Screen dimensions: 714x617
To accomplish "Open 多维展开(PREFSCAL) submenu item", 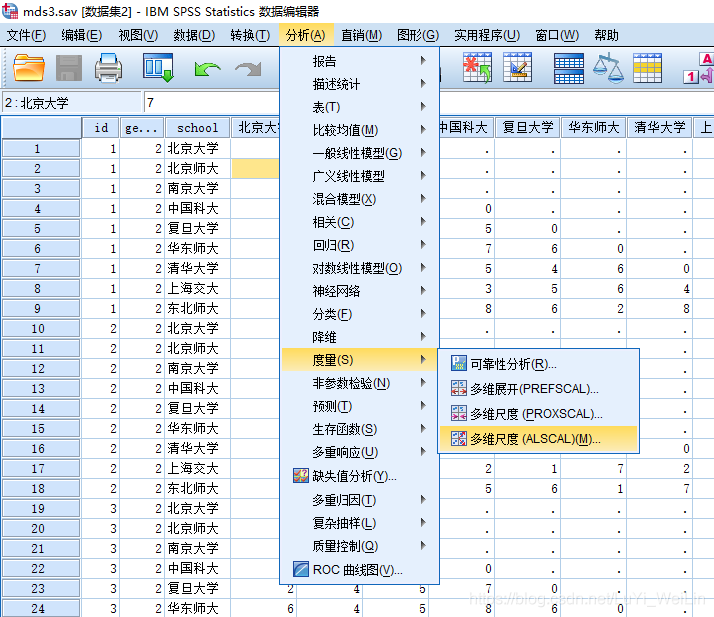I will pyautogui.click(x=538, y=388).
